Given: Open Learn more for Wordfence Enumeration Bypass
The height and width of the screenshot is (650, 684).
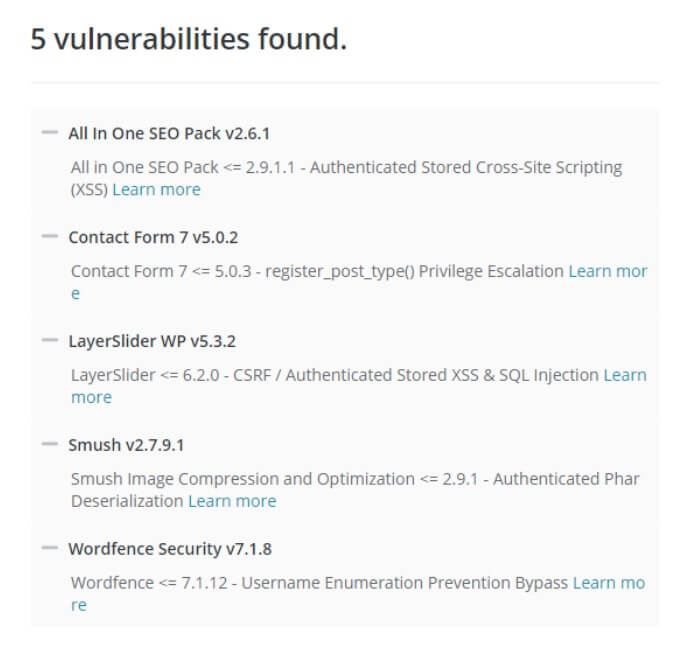Looking at the screenshot, I should click(x=609, y=583).
